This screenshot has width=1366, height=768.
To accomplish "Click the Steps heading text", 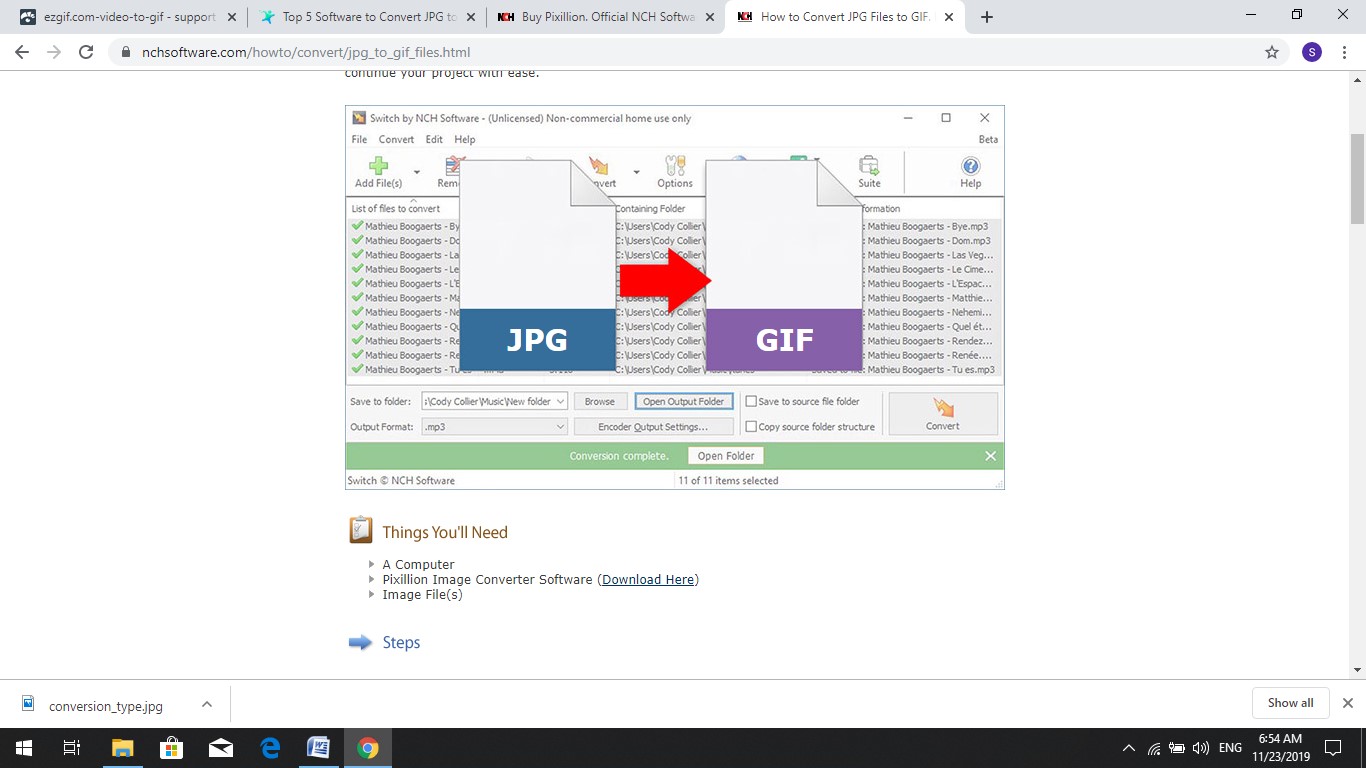I will 401,642.
